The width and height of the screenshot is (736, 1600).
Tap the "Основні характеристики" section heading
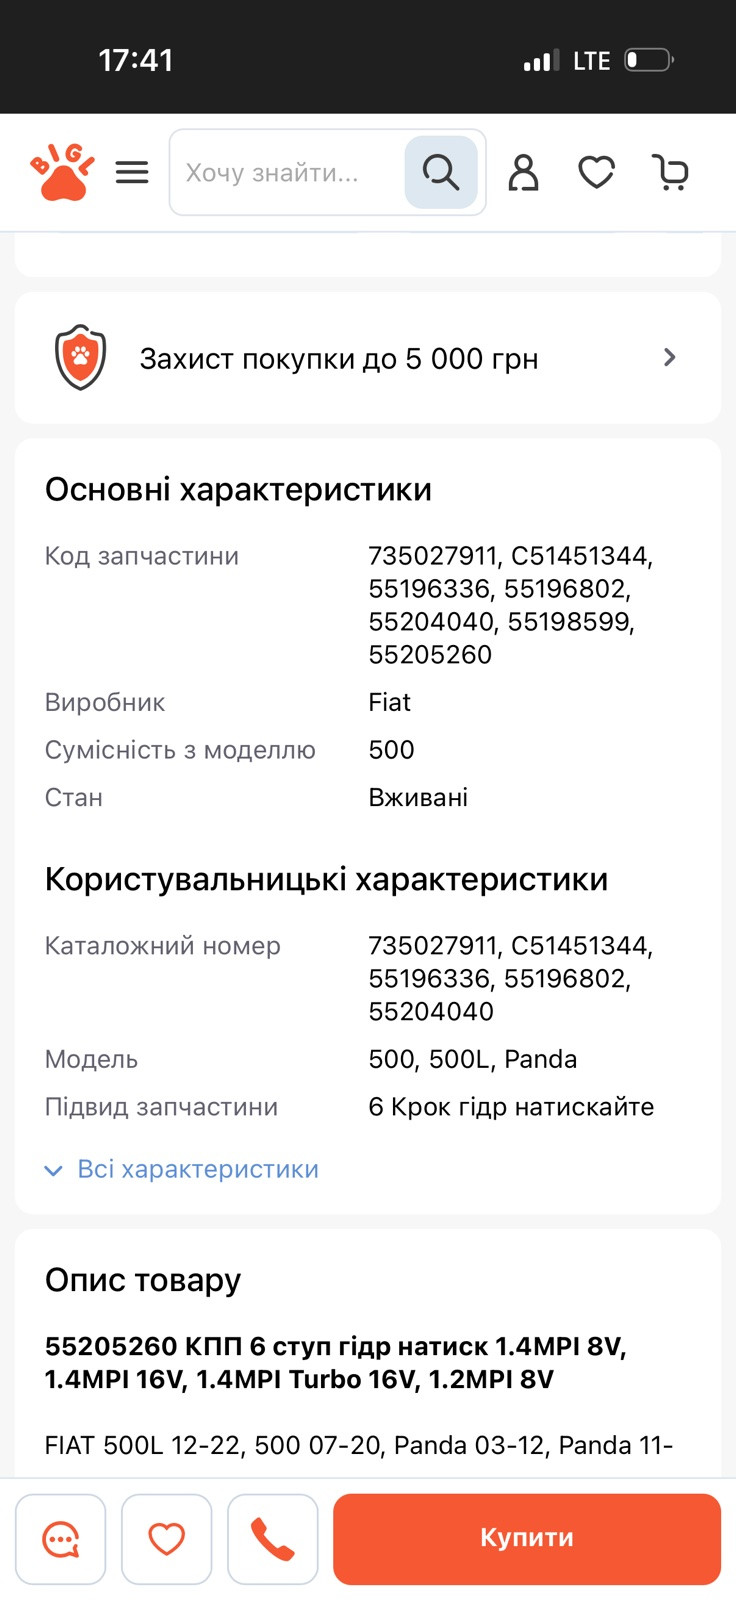coord(238,489)
